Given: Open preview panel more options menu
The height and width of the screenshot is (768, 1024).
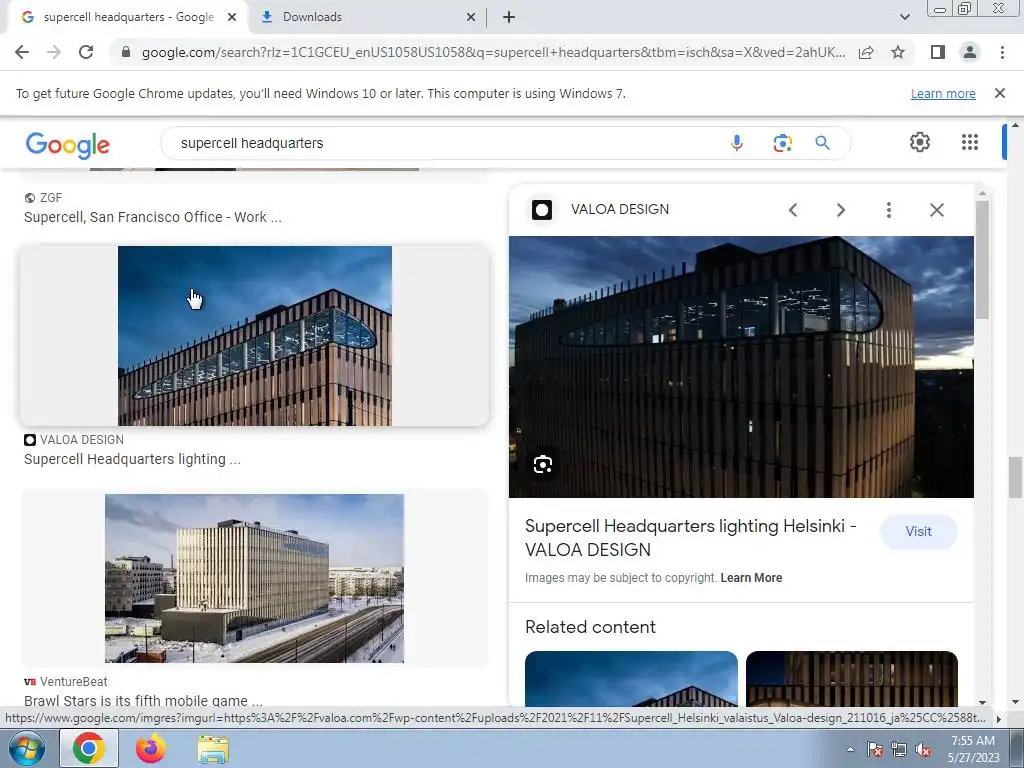Looking at the screenshot, I should pos(888,210).
